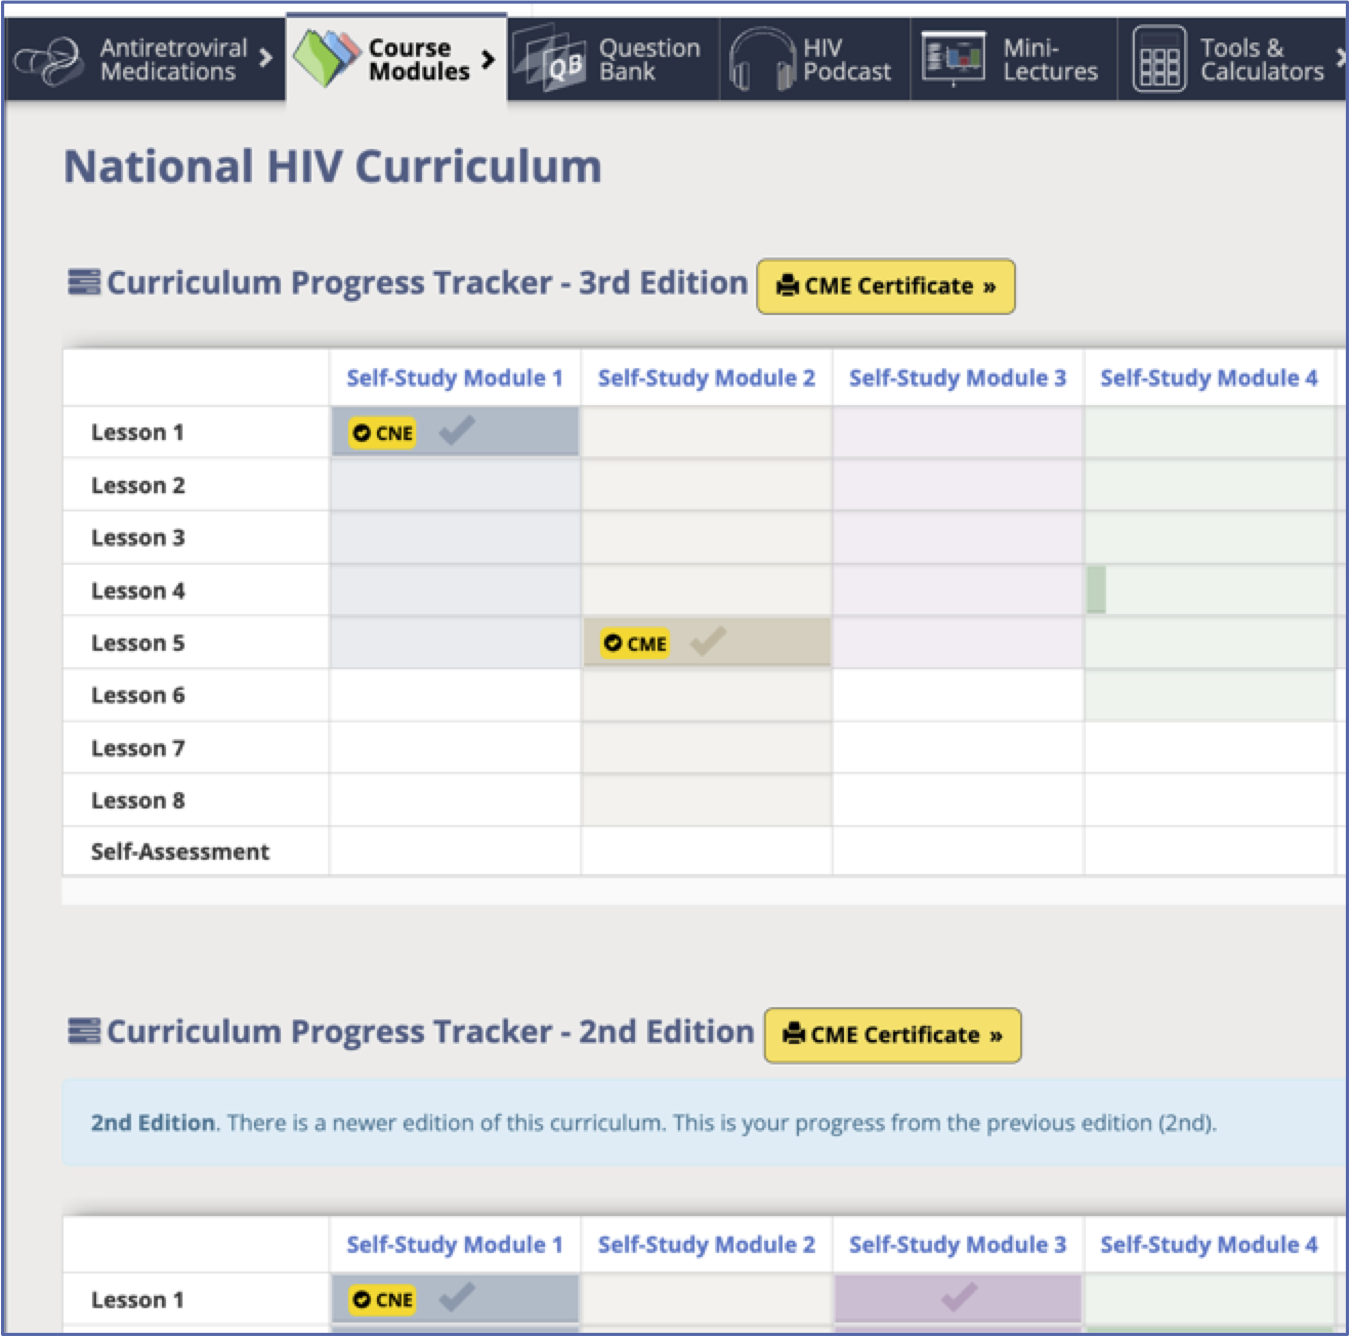Click the checkmark in 2nd Edition Module 1 Lesson 1
This screenshot has width=1350, height=1337.
[x=457, y=1298]
